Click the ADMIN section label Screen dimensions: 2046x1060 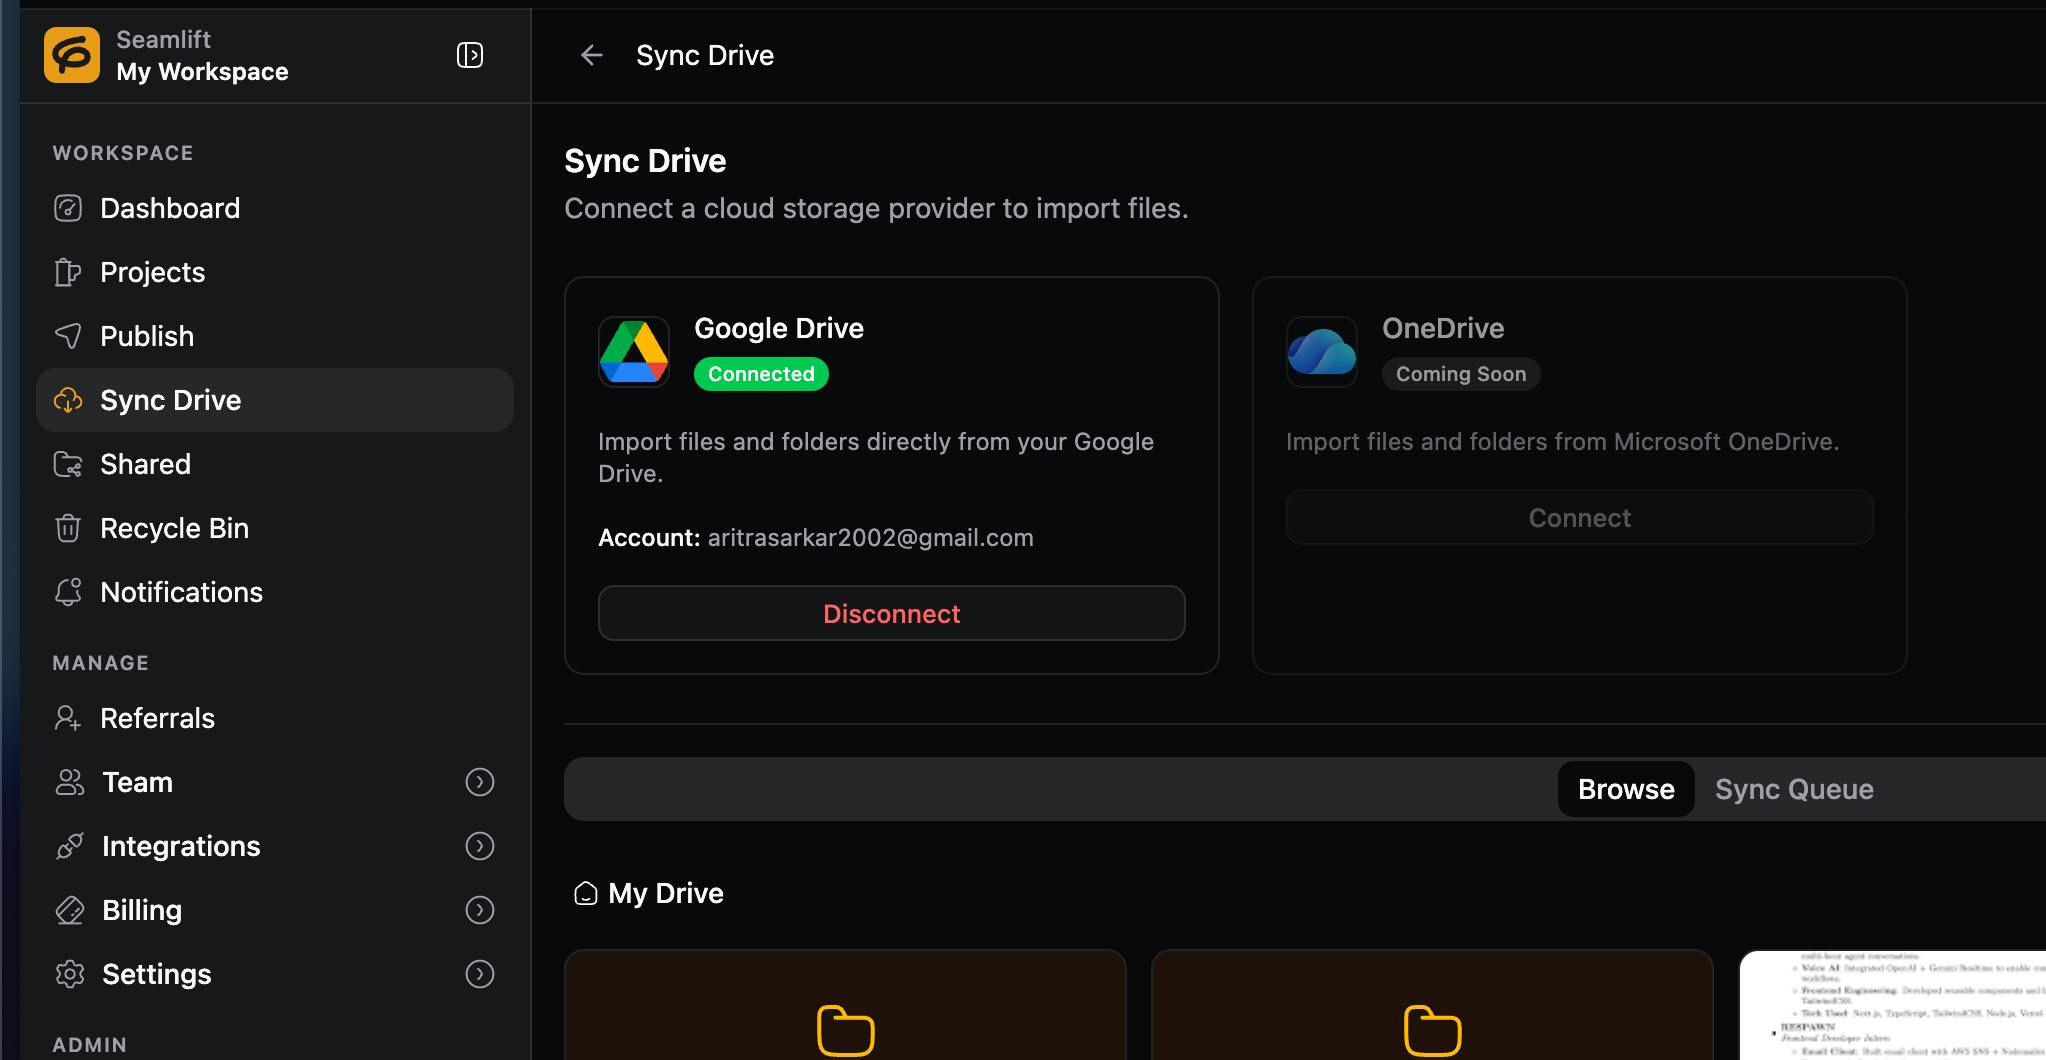tap(90, 1045)
